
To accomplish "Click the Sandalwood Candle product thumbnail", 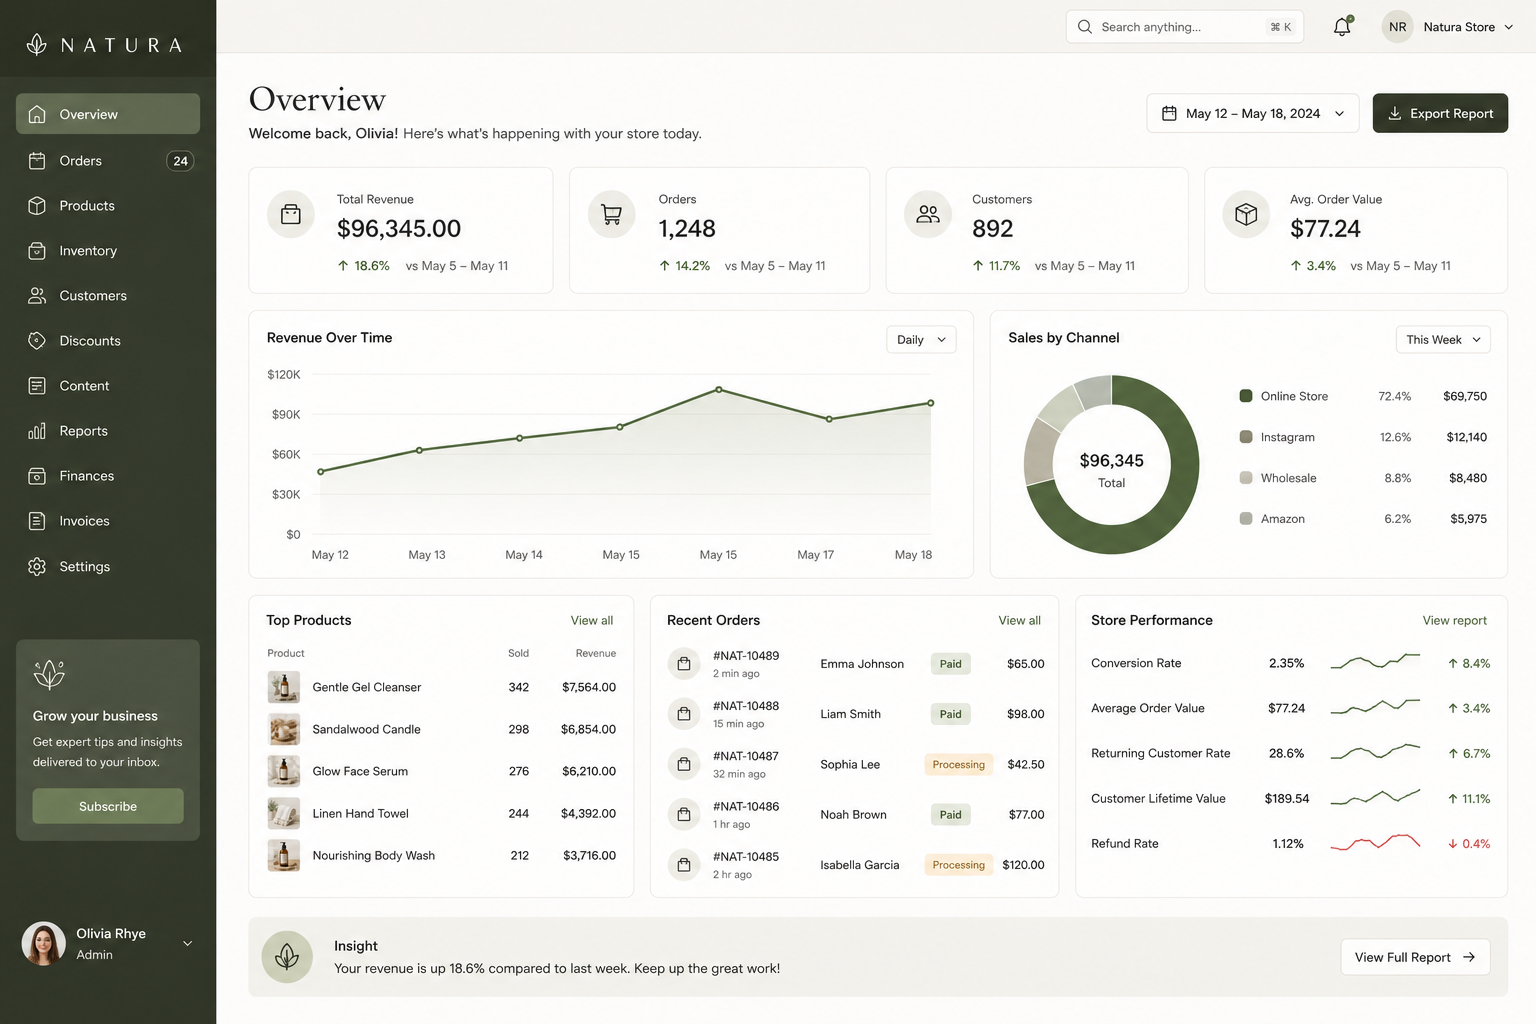I will 283,729.
